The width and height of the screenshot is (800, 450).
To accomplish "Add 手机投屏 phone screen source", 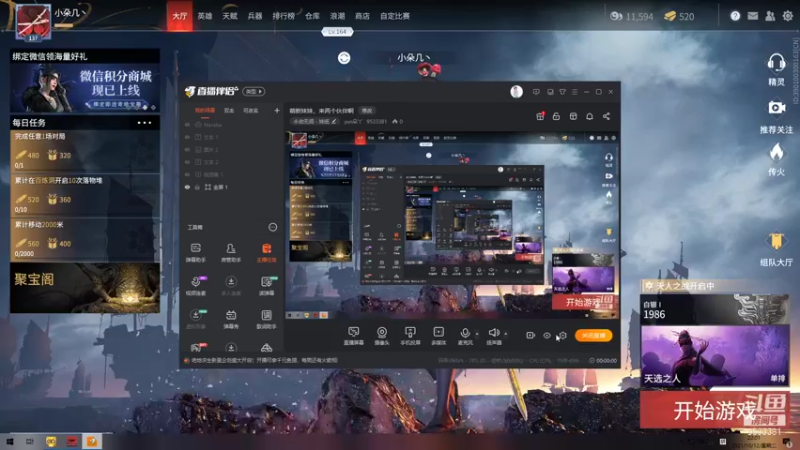I will pyautogui.click(x=410, y=336).
